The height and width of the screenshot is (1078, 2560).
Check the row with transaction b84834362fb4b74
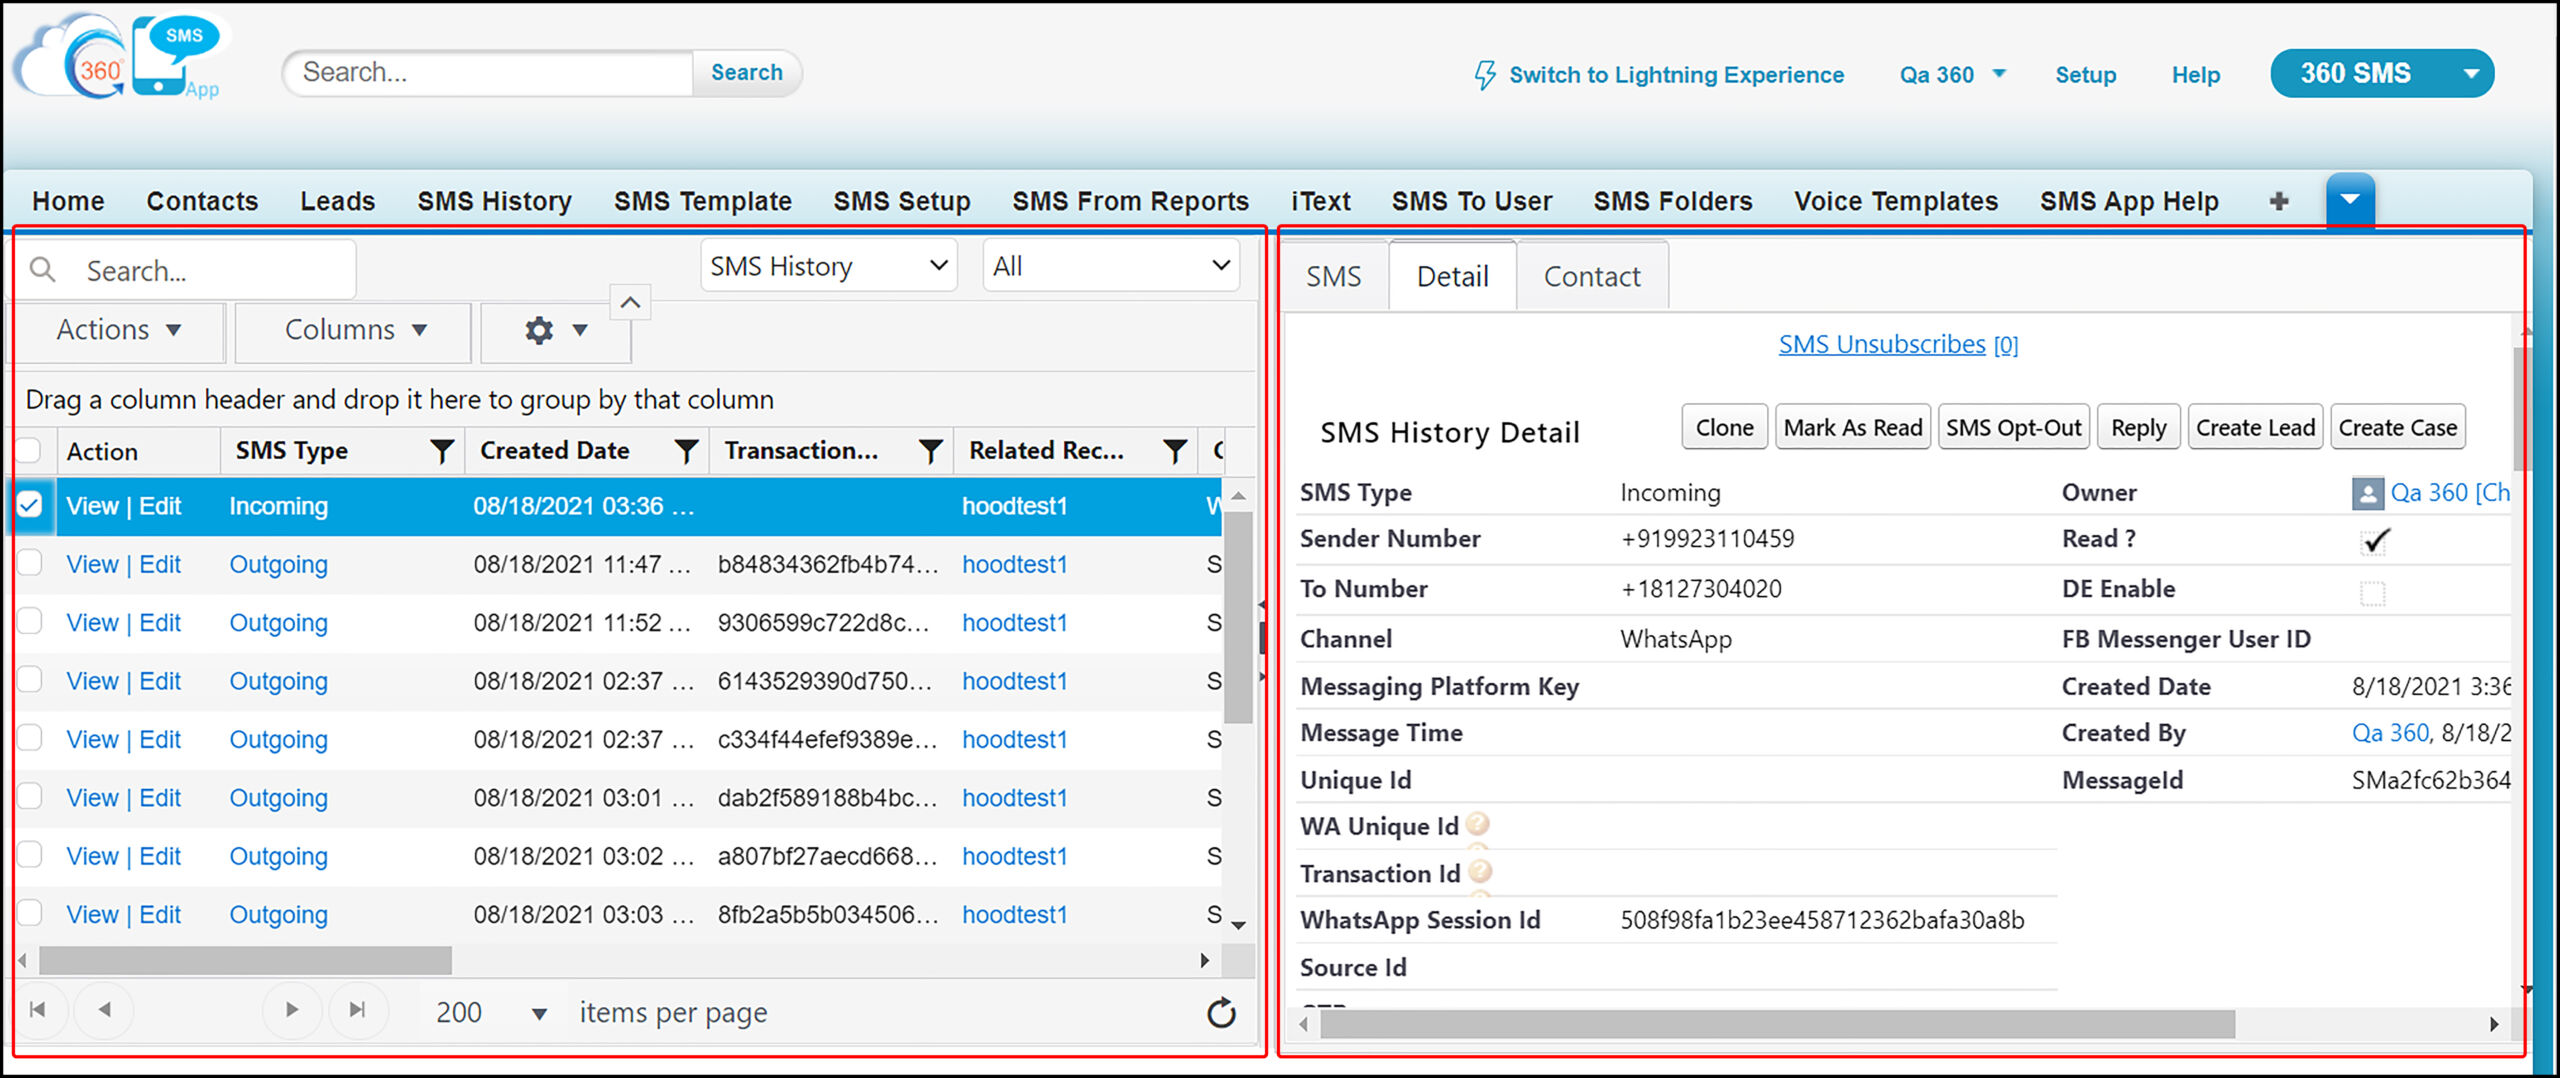[x=29, y=563]
